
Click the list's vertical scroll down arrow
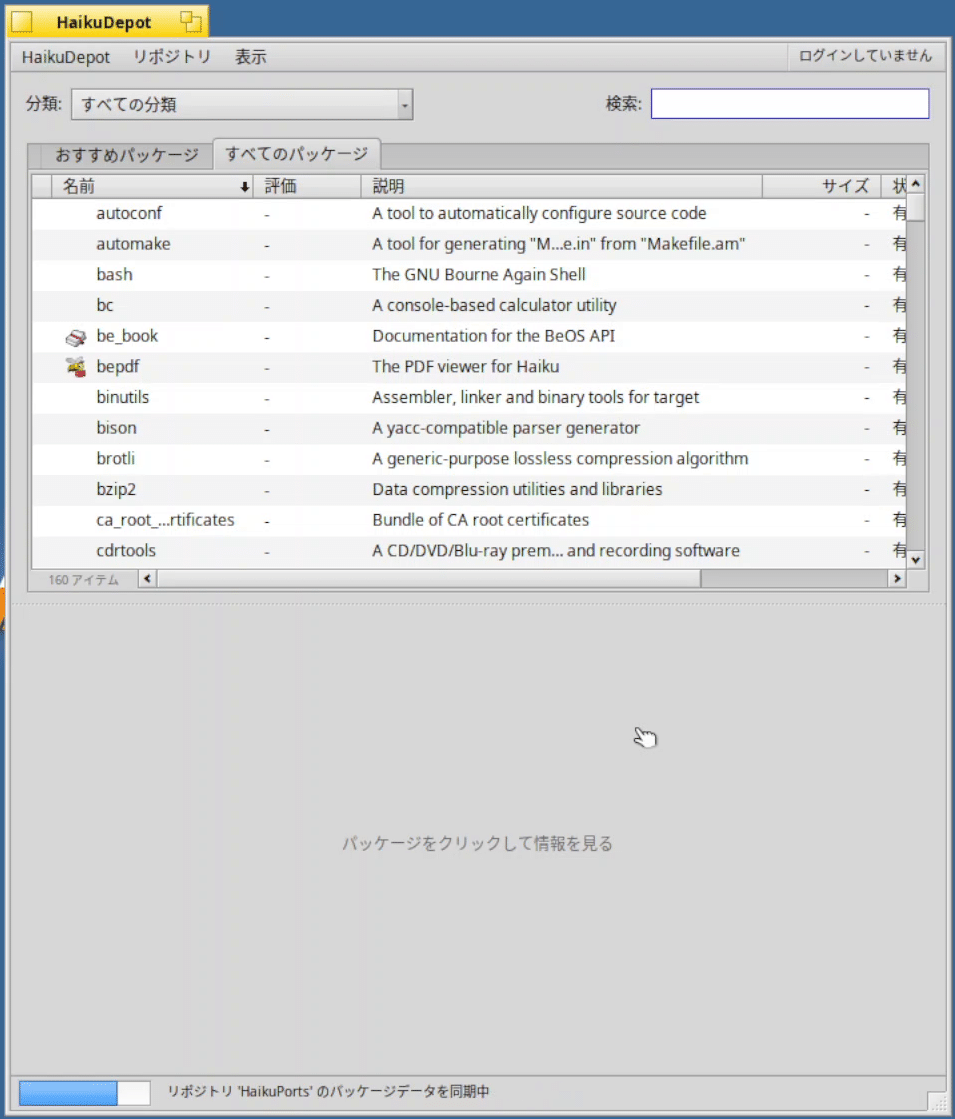(916, 560)
